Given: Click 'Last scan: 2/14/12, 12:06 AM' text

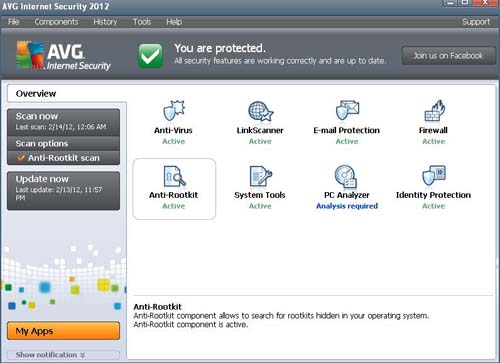Looking at the screenshot, I should tap(61, 127).
